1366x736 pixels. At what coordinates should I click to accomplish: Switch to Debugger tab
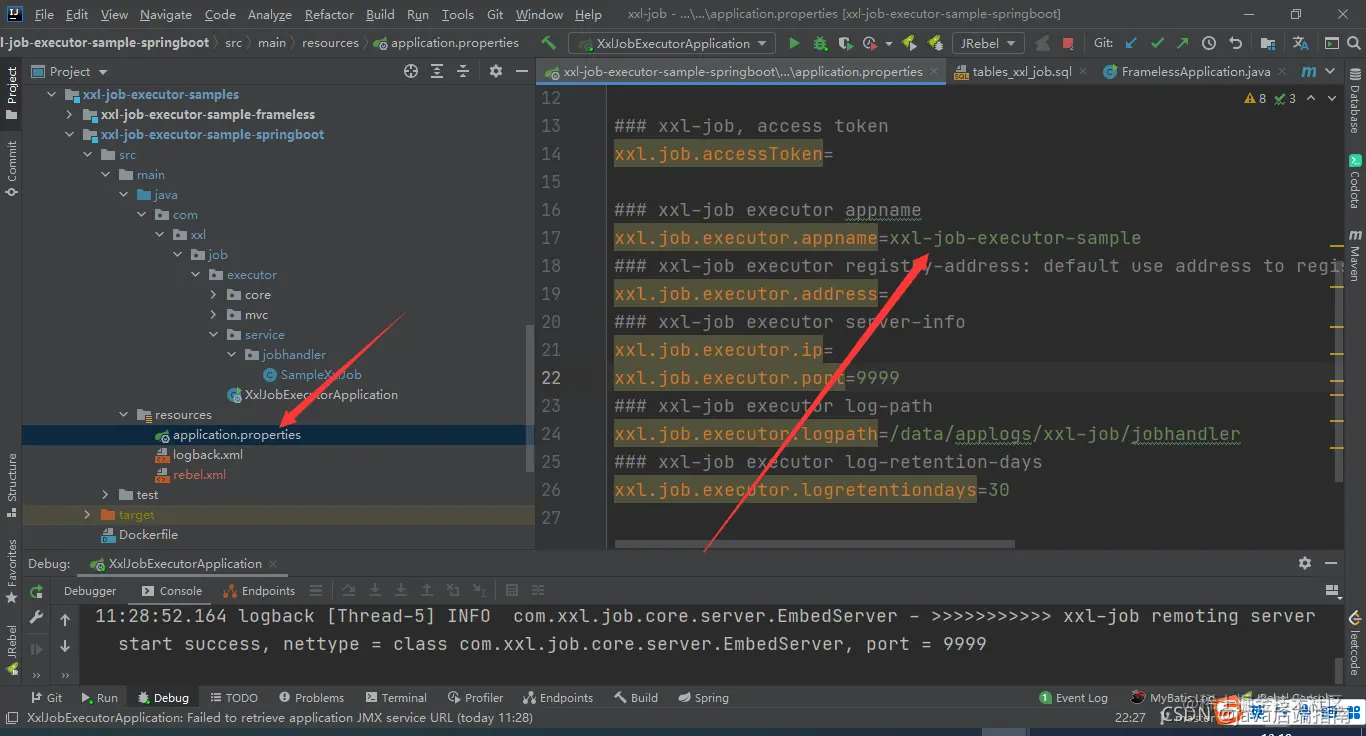click(x=90, y=591)
